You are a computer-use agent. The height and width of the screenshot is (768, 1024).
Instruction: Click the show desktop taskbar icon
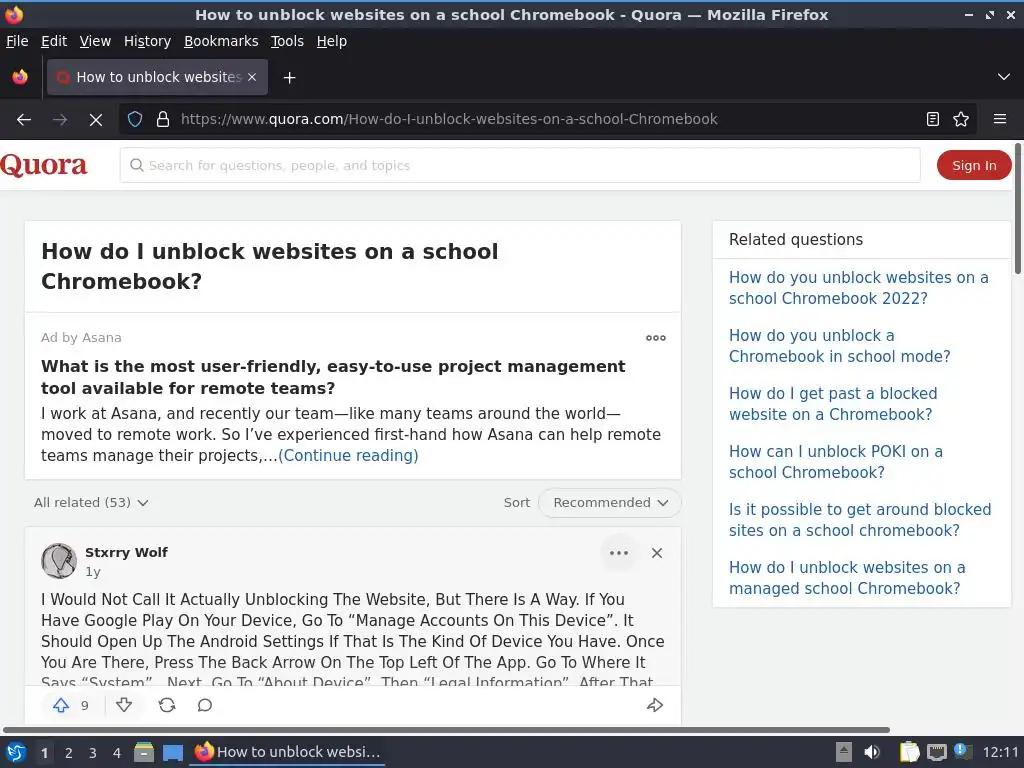tap(172, 752)
